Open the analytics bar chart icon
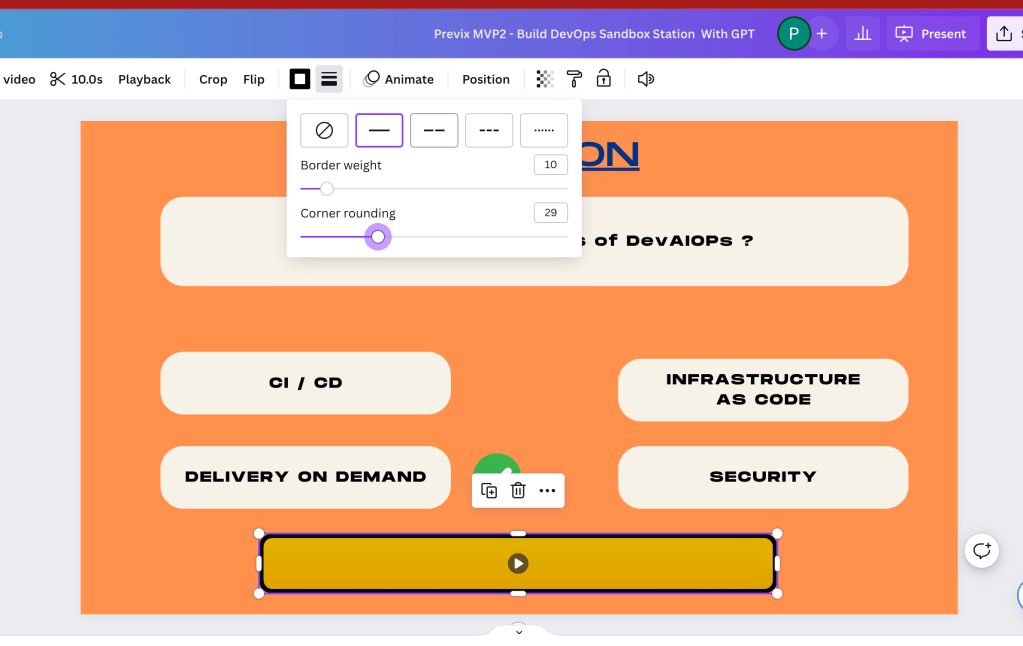 pyautogui.click(x=863, y=33)
